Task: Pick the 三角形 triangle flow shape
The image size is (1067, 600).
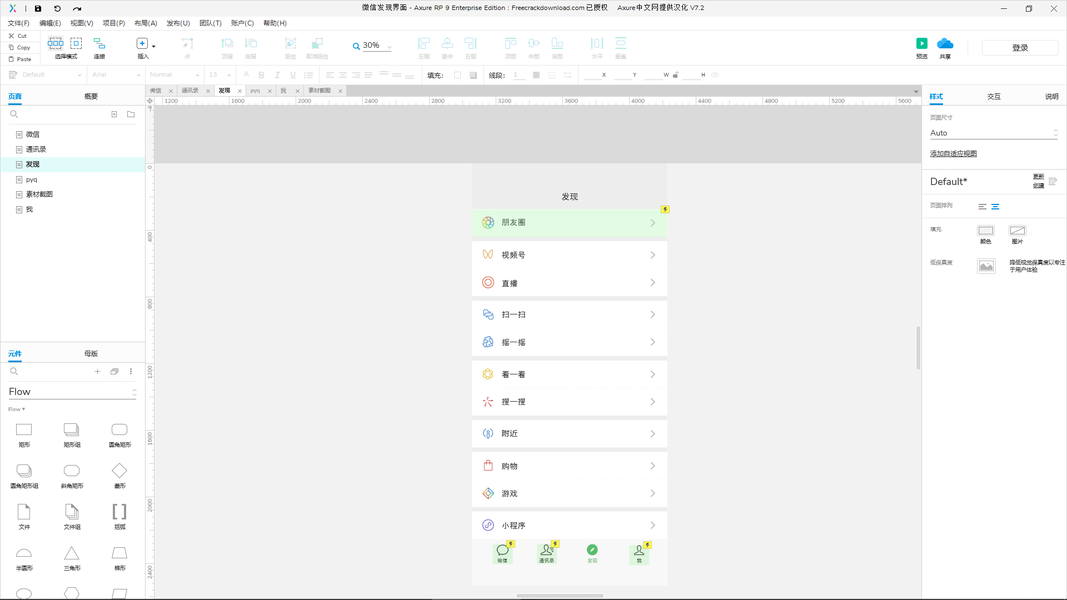Action: click(x=71, y=558)
